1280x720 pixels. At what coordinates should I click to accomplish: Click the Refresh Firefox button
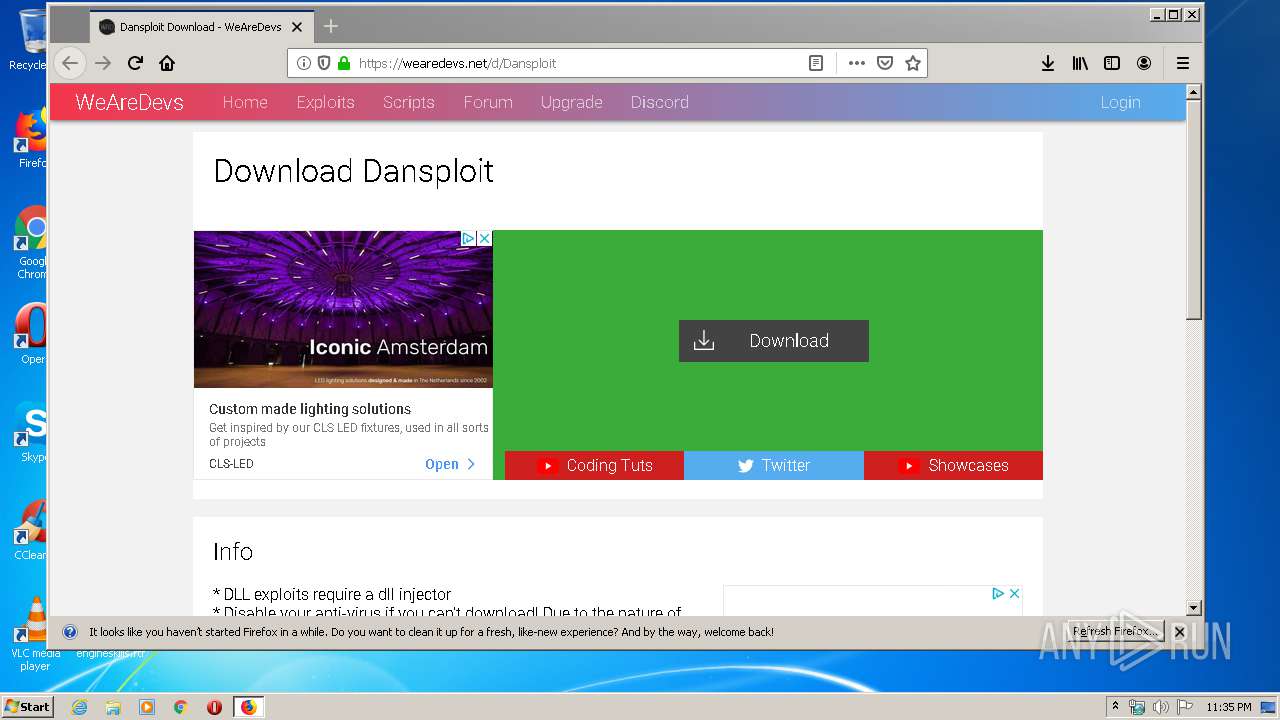tap(1115, 631)
